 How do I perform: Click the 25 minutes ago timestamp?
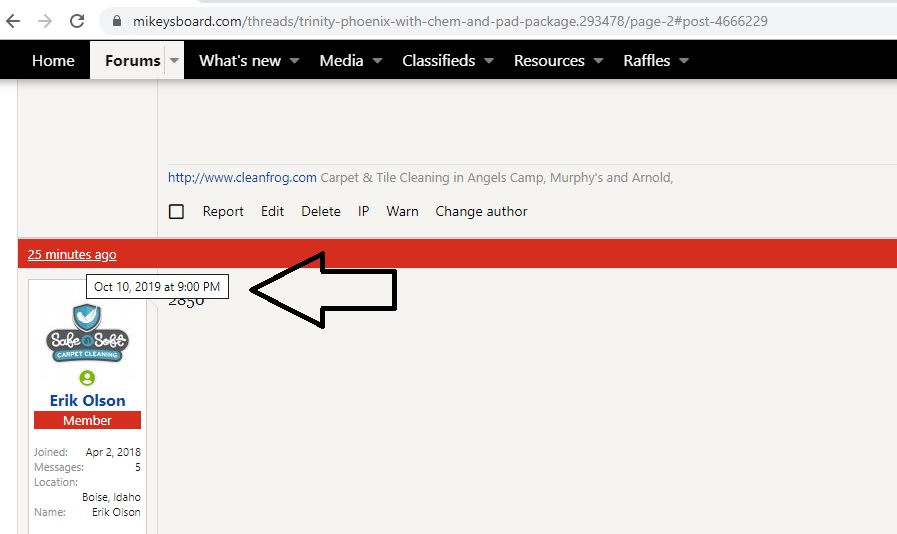(x=72, y=254)
